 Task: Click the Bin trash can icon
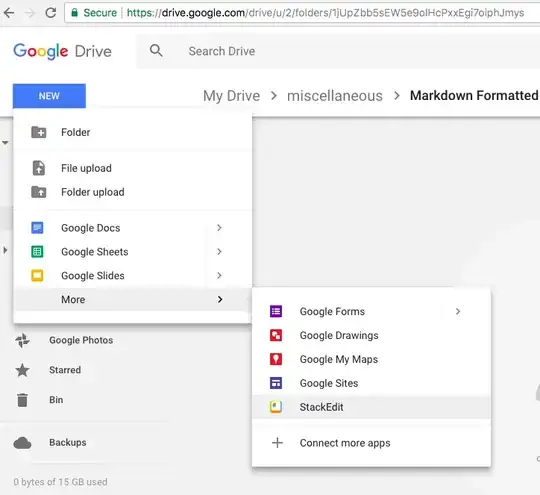[22, 400]
